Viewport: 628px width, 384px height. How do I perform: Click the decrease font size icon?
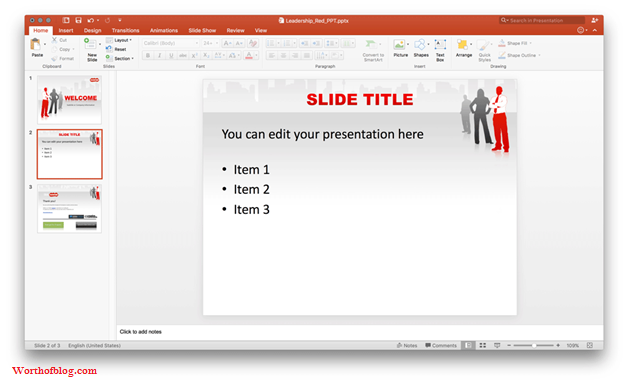pos(239,43)
